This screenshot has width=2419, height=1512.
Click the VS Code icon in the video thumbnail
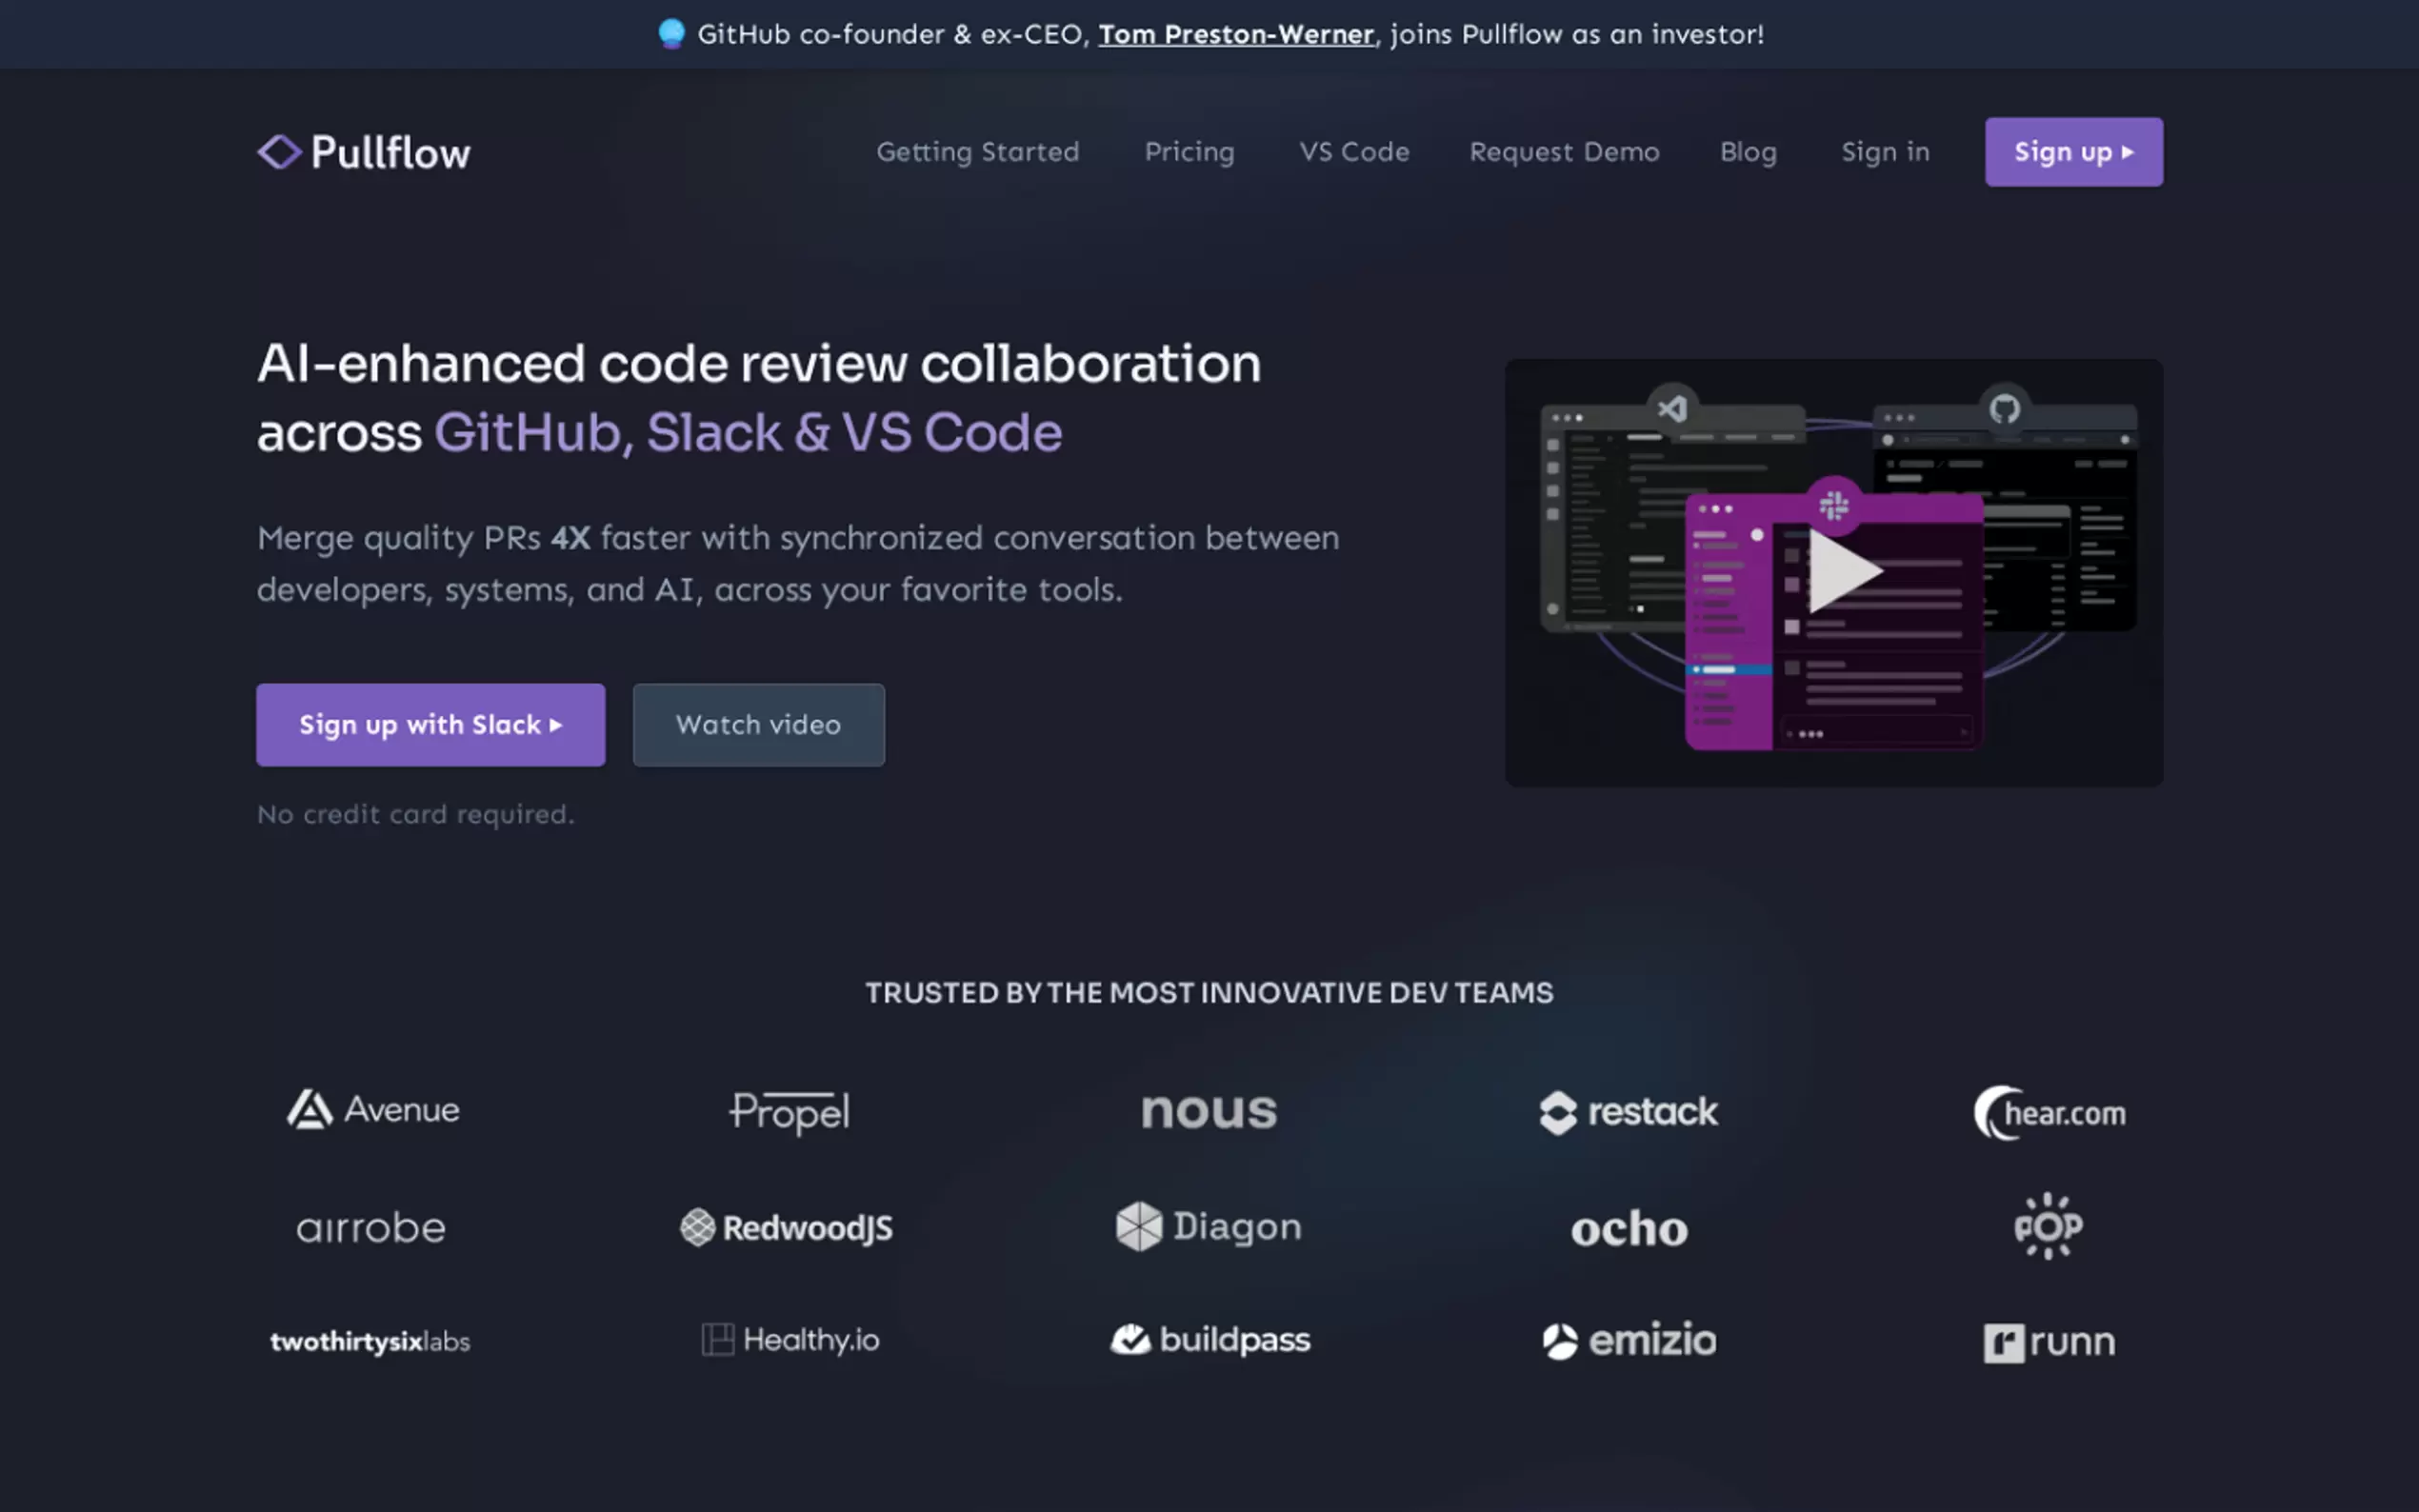1673,409
